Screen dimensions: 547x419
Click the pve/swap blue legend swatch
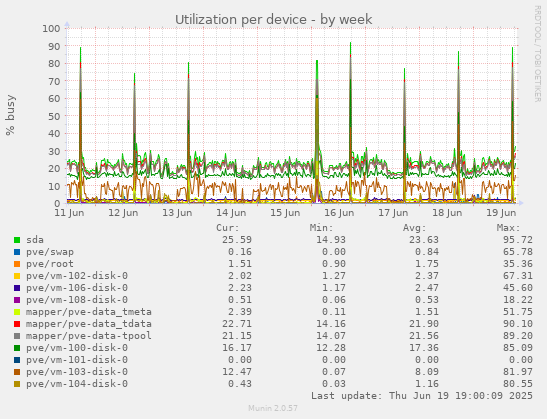click(17, 252)
